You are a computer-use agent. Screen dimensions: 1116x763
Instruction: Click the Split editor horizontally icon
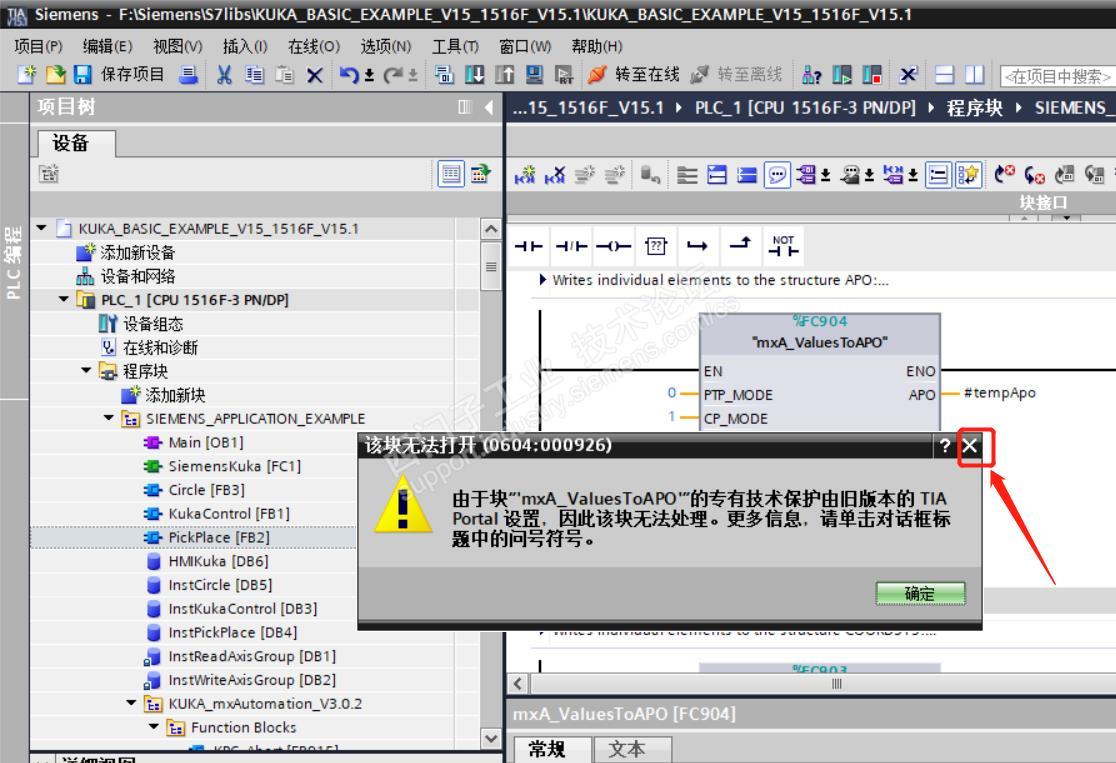[x=944, y=74]
